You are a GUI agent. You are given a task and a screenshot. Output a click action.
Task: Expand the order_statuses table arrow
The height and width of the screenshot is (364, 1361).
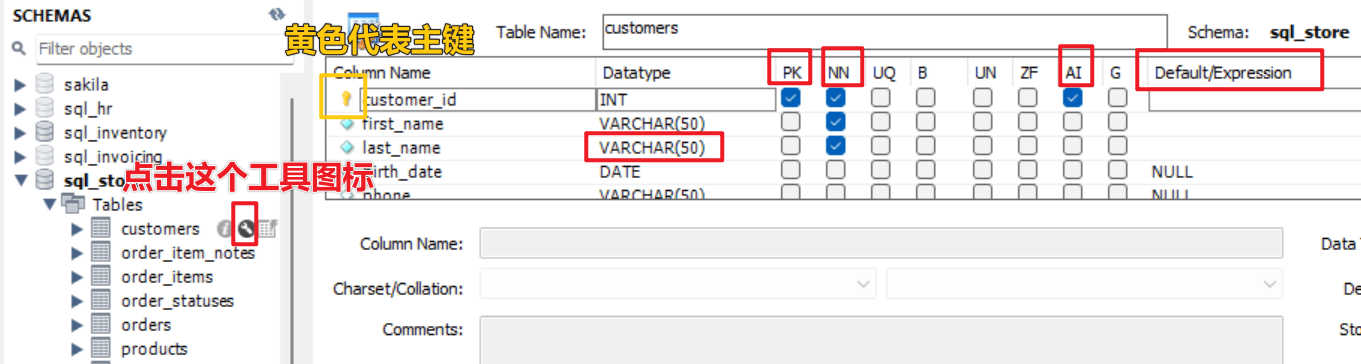point(77,301)
